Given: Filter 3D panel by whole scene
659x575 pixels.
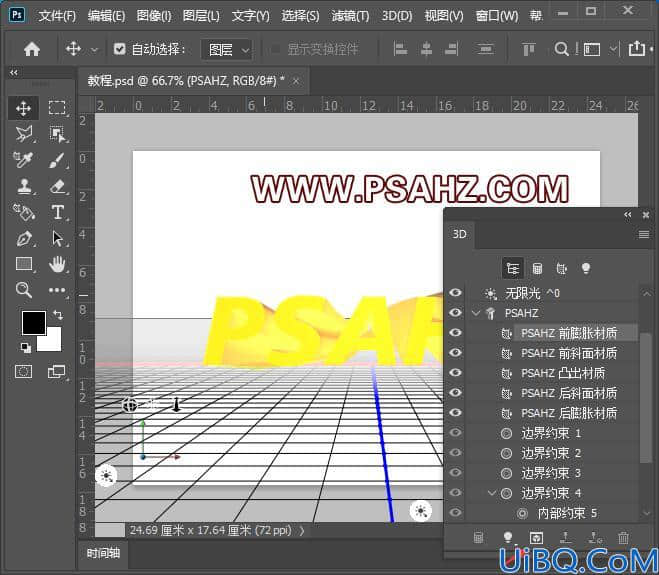Looking at the screenshot, I should (513, 268).
